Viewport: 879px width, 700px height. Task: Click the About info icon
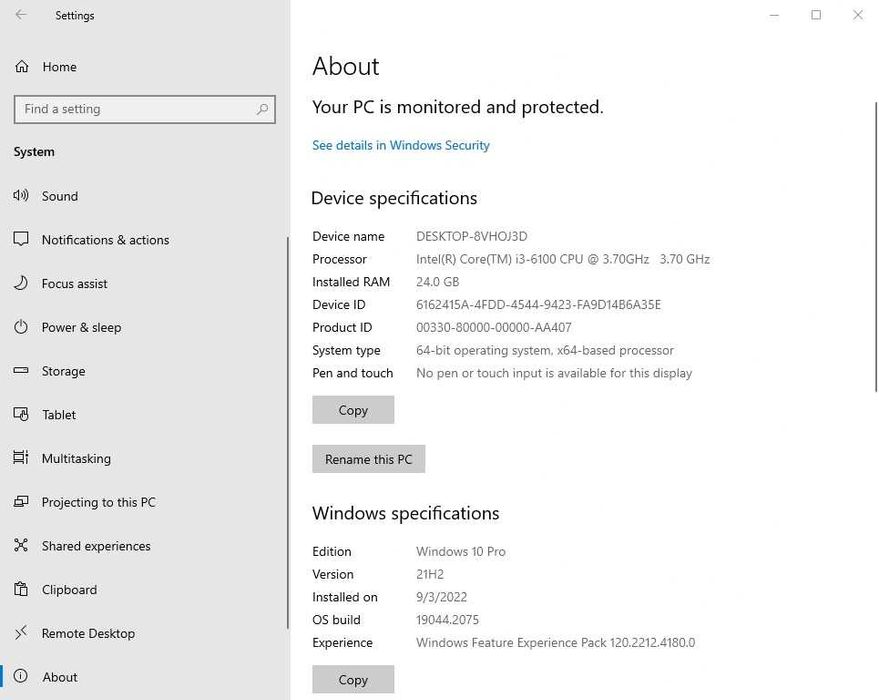[21, 676]
